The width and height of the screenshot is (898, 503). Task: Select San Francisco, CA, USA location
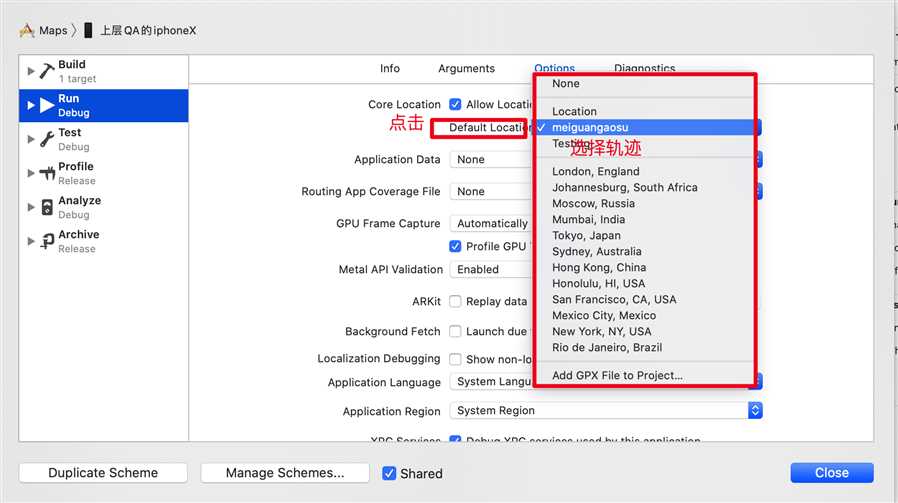645,300
